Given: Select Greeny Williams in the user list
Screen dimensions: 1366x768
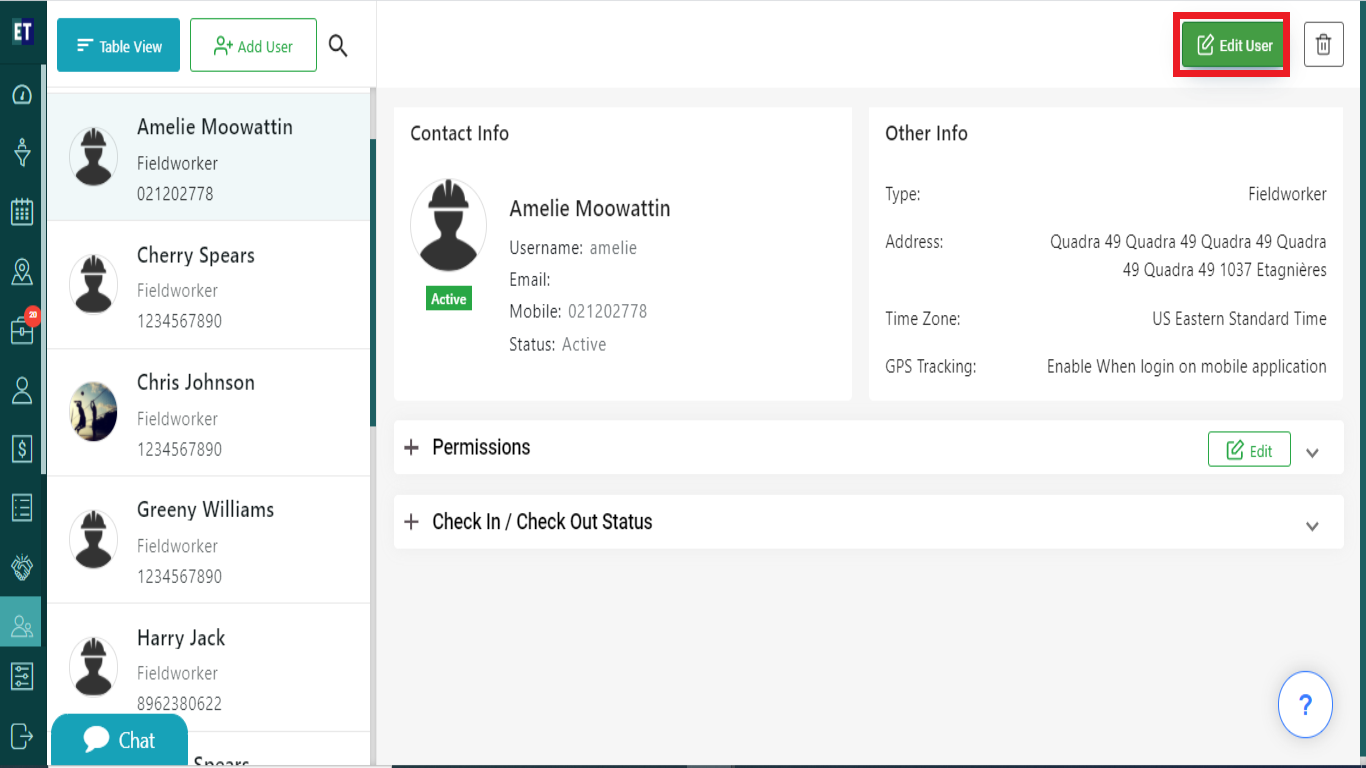Looking at the screenshot, I should pyautogui.click(x=209, y=540).
